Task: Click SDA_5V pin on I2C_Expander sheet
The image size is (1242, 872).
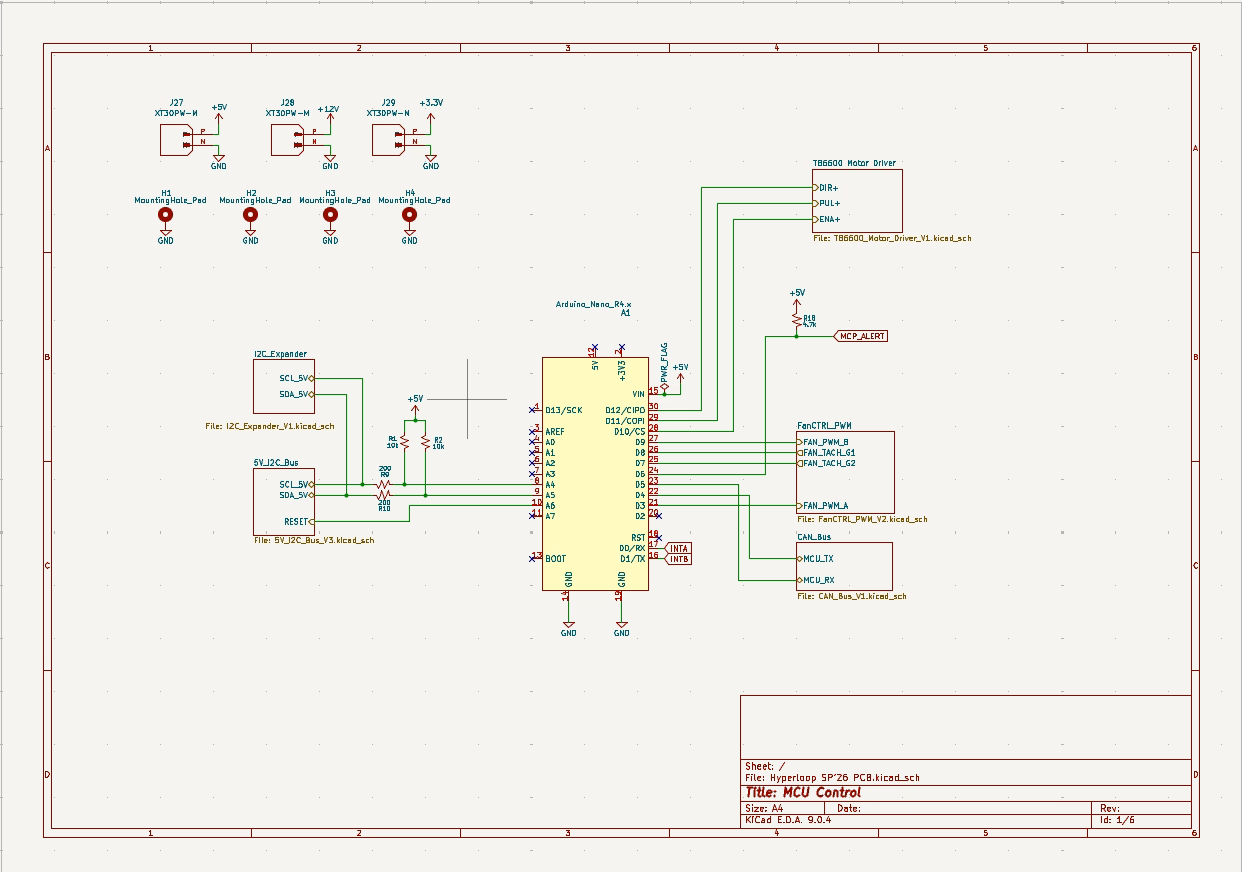Action: (x=296, y=394)
